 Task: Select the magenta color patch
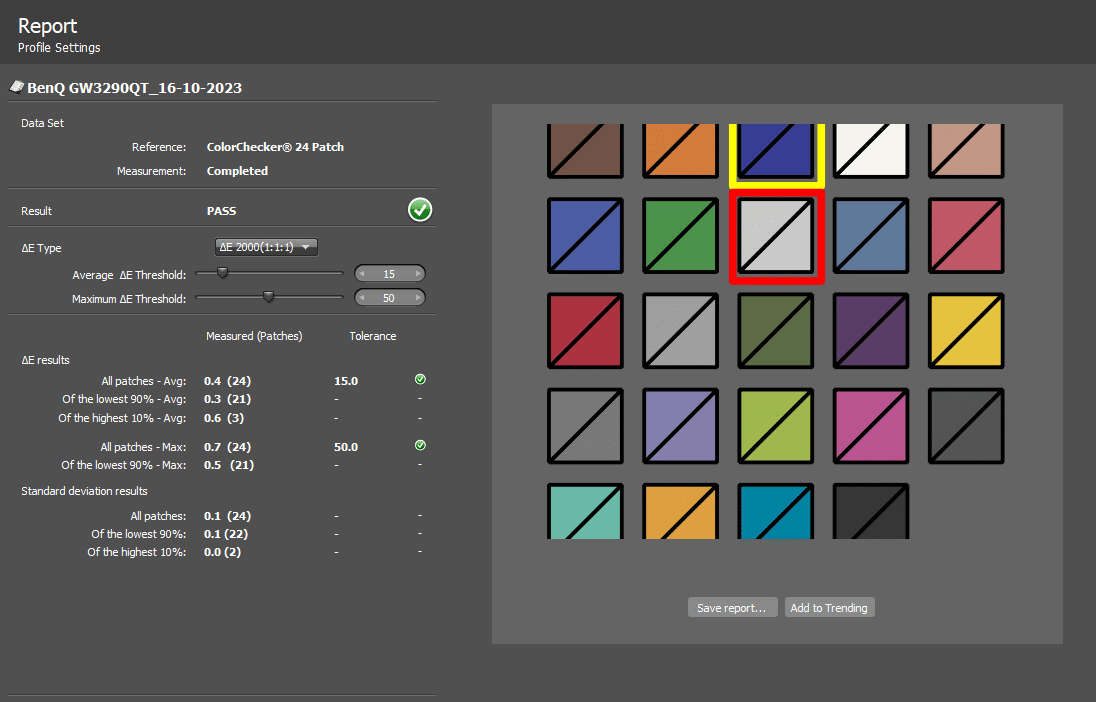(x=871, y=426)
